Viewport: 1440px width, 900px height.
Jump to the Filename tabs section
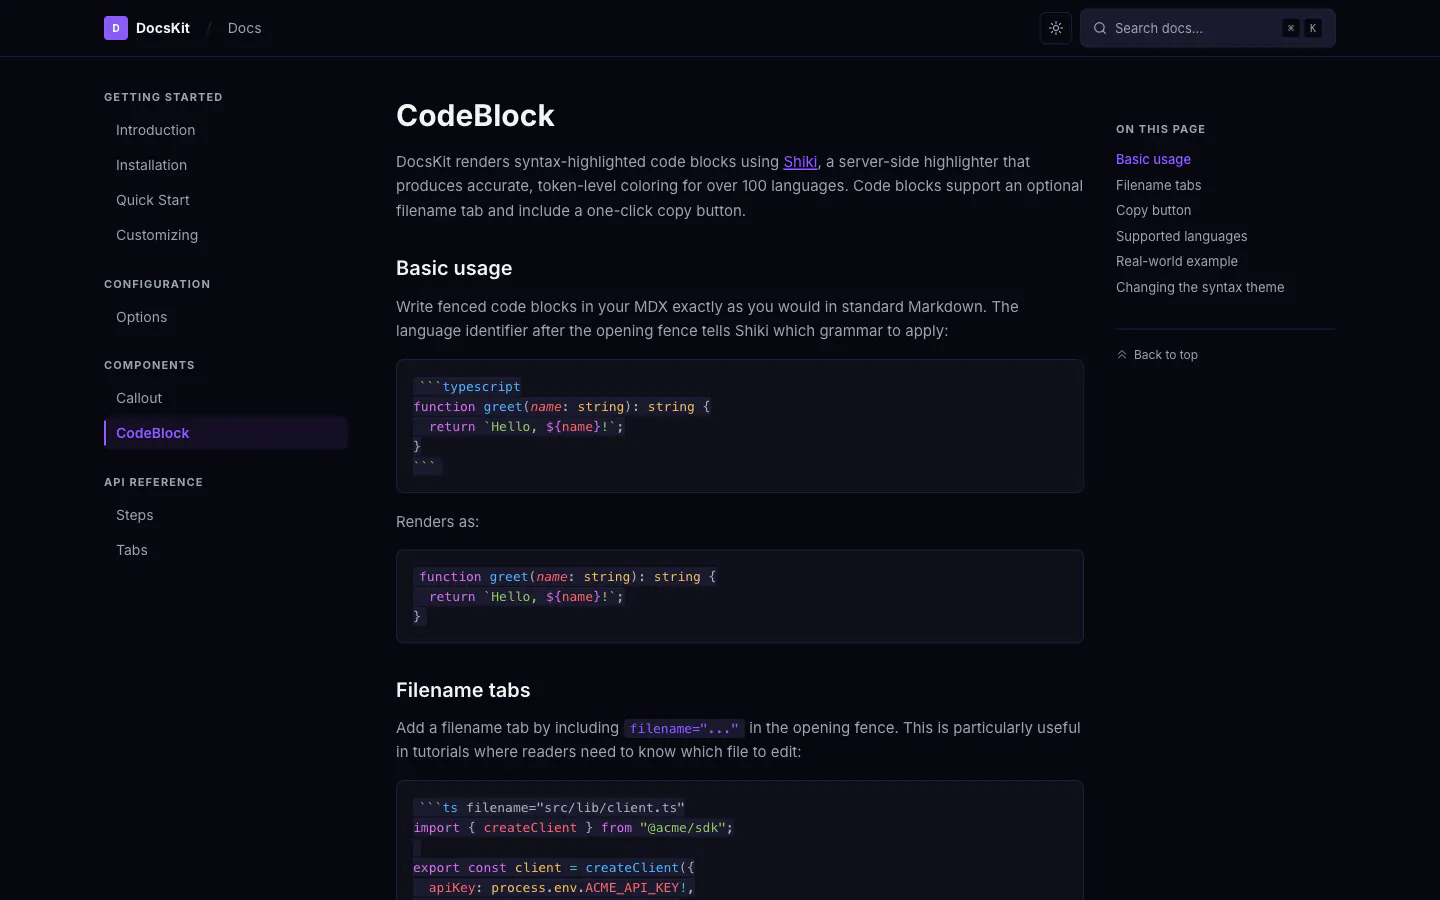[x=1158, y=185]
